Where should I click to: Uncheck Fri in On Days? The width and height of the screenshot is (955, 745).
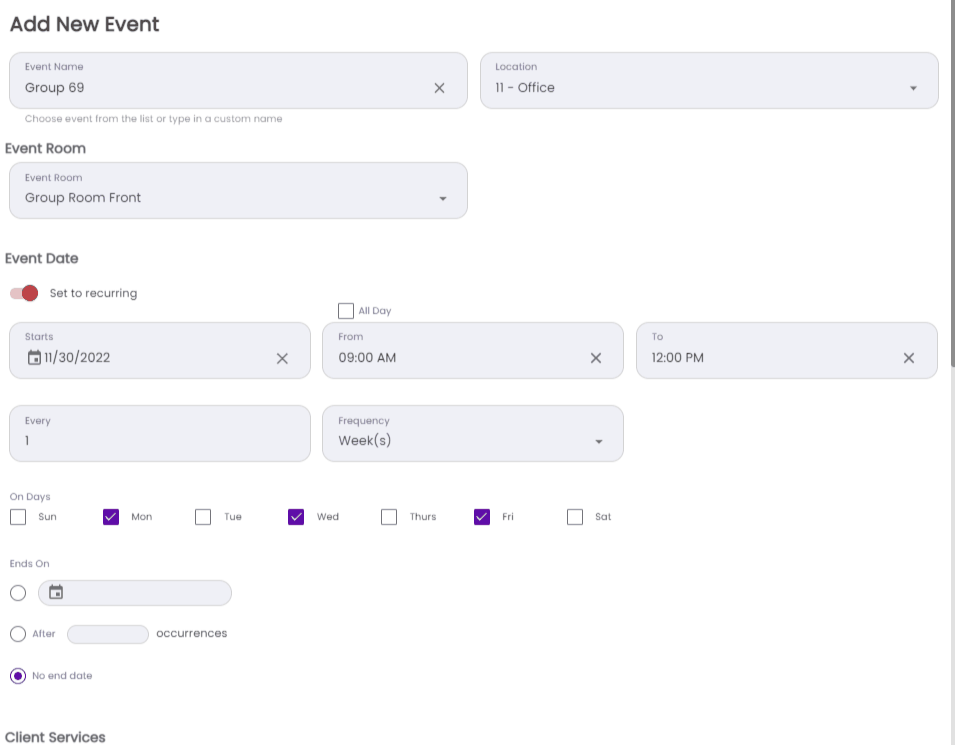tap(482, 517)
